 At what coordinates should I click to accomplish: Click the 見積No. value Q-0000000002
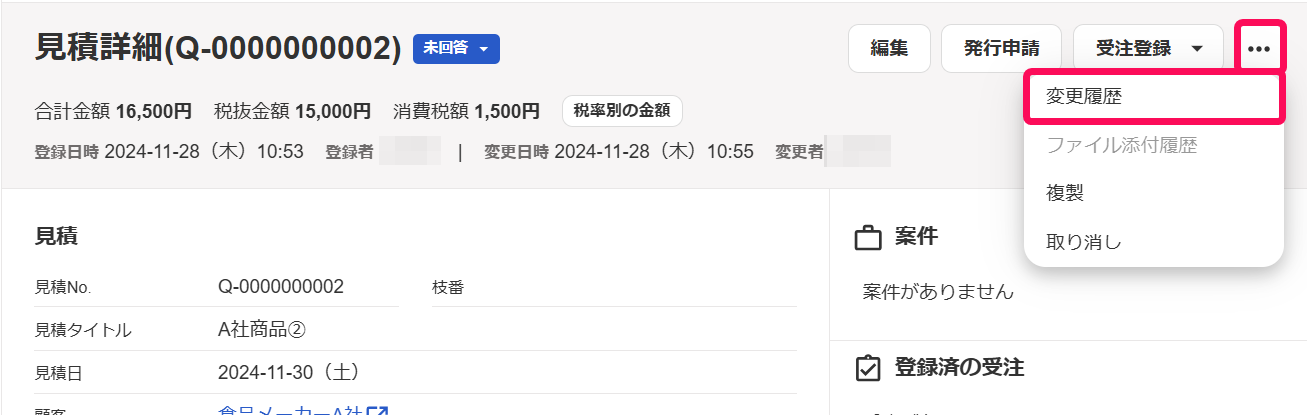point(281,287)
